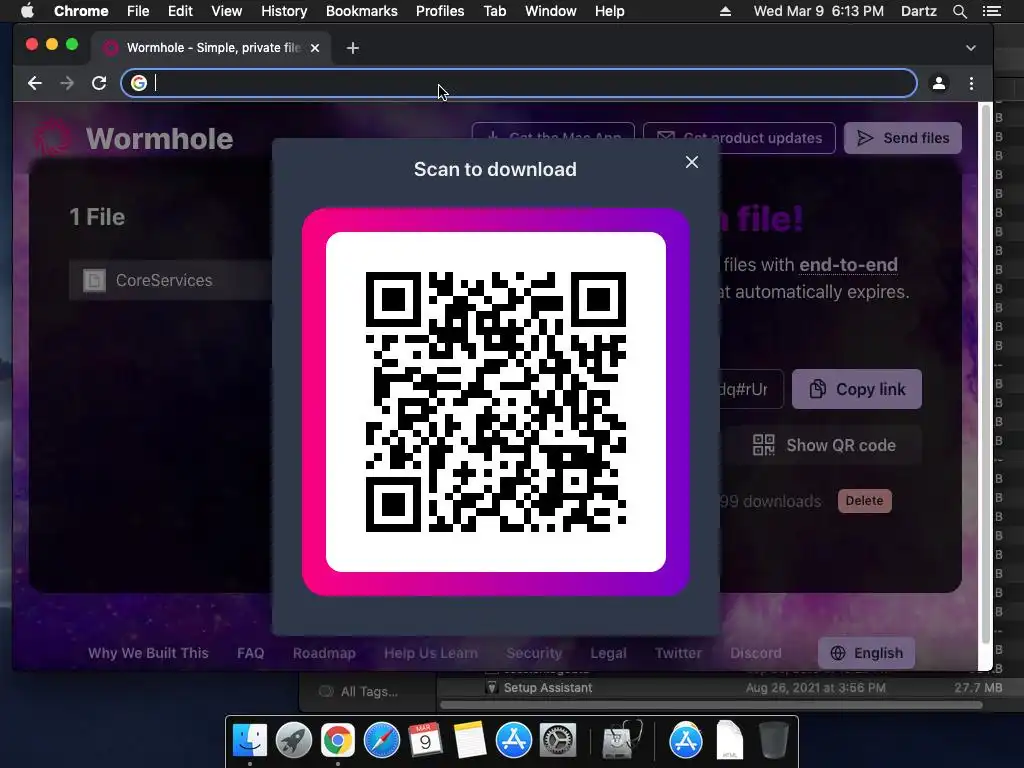The image size is (1024, 768).
Task: Open System Preferences gear in Dock
Action: pyautogui.click(x=557, y=740)
